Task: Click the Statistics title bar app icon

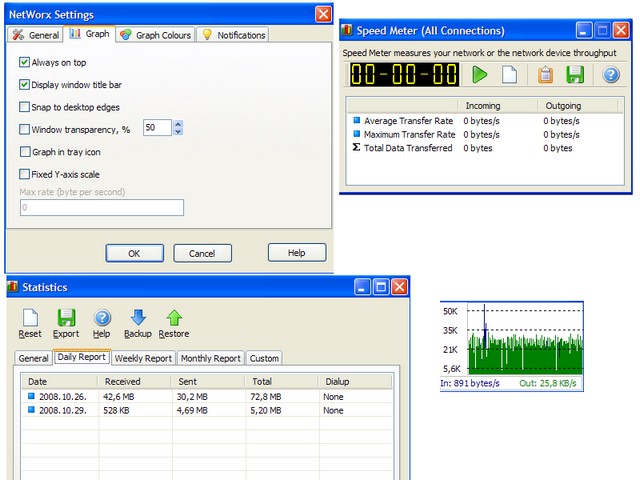Action: pyautogui.click(x=13, y=287)
